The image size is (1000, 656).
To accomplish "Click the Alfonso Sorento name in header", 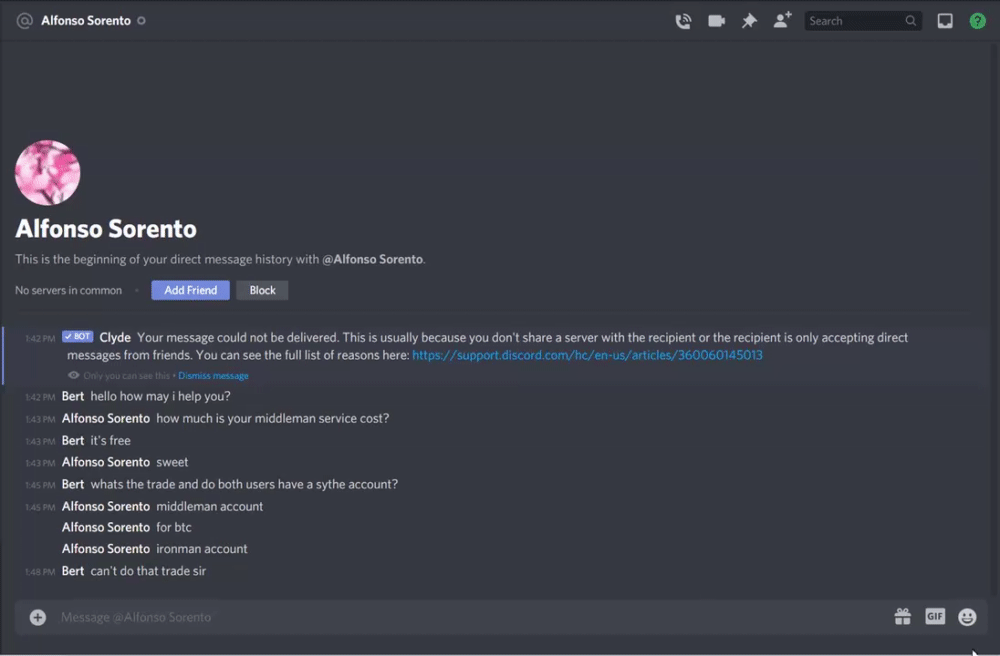I will point(86,21).
